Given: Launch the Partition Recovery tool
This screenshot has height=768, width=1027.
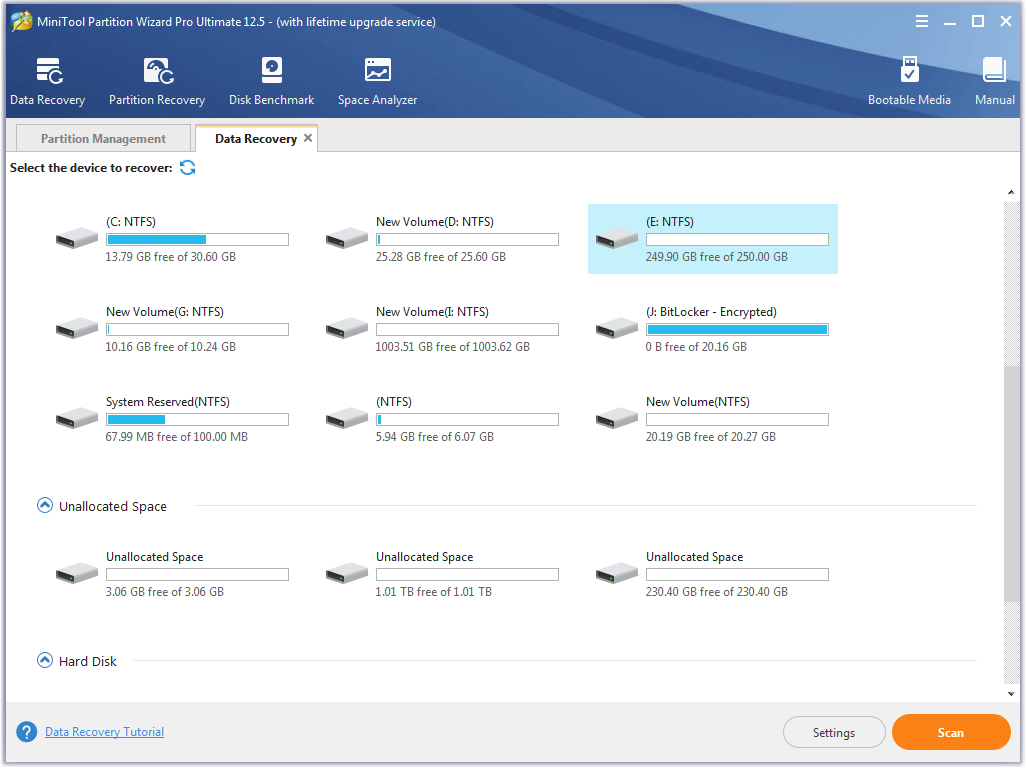Looking at the screenshot, I should pyautogui.click(x=157, y=81).
